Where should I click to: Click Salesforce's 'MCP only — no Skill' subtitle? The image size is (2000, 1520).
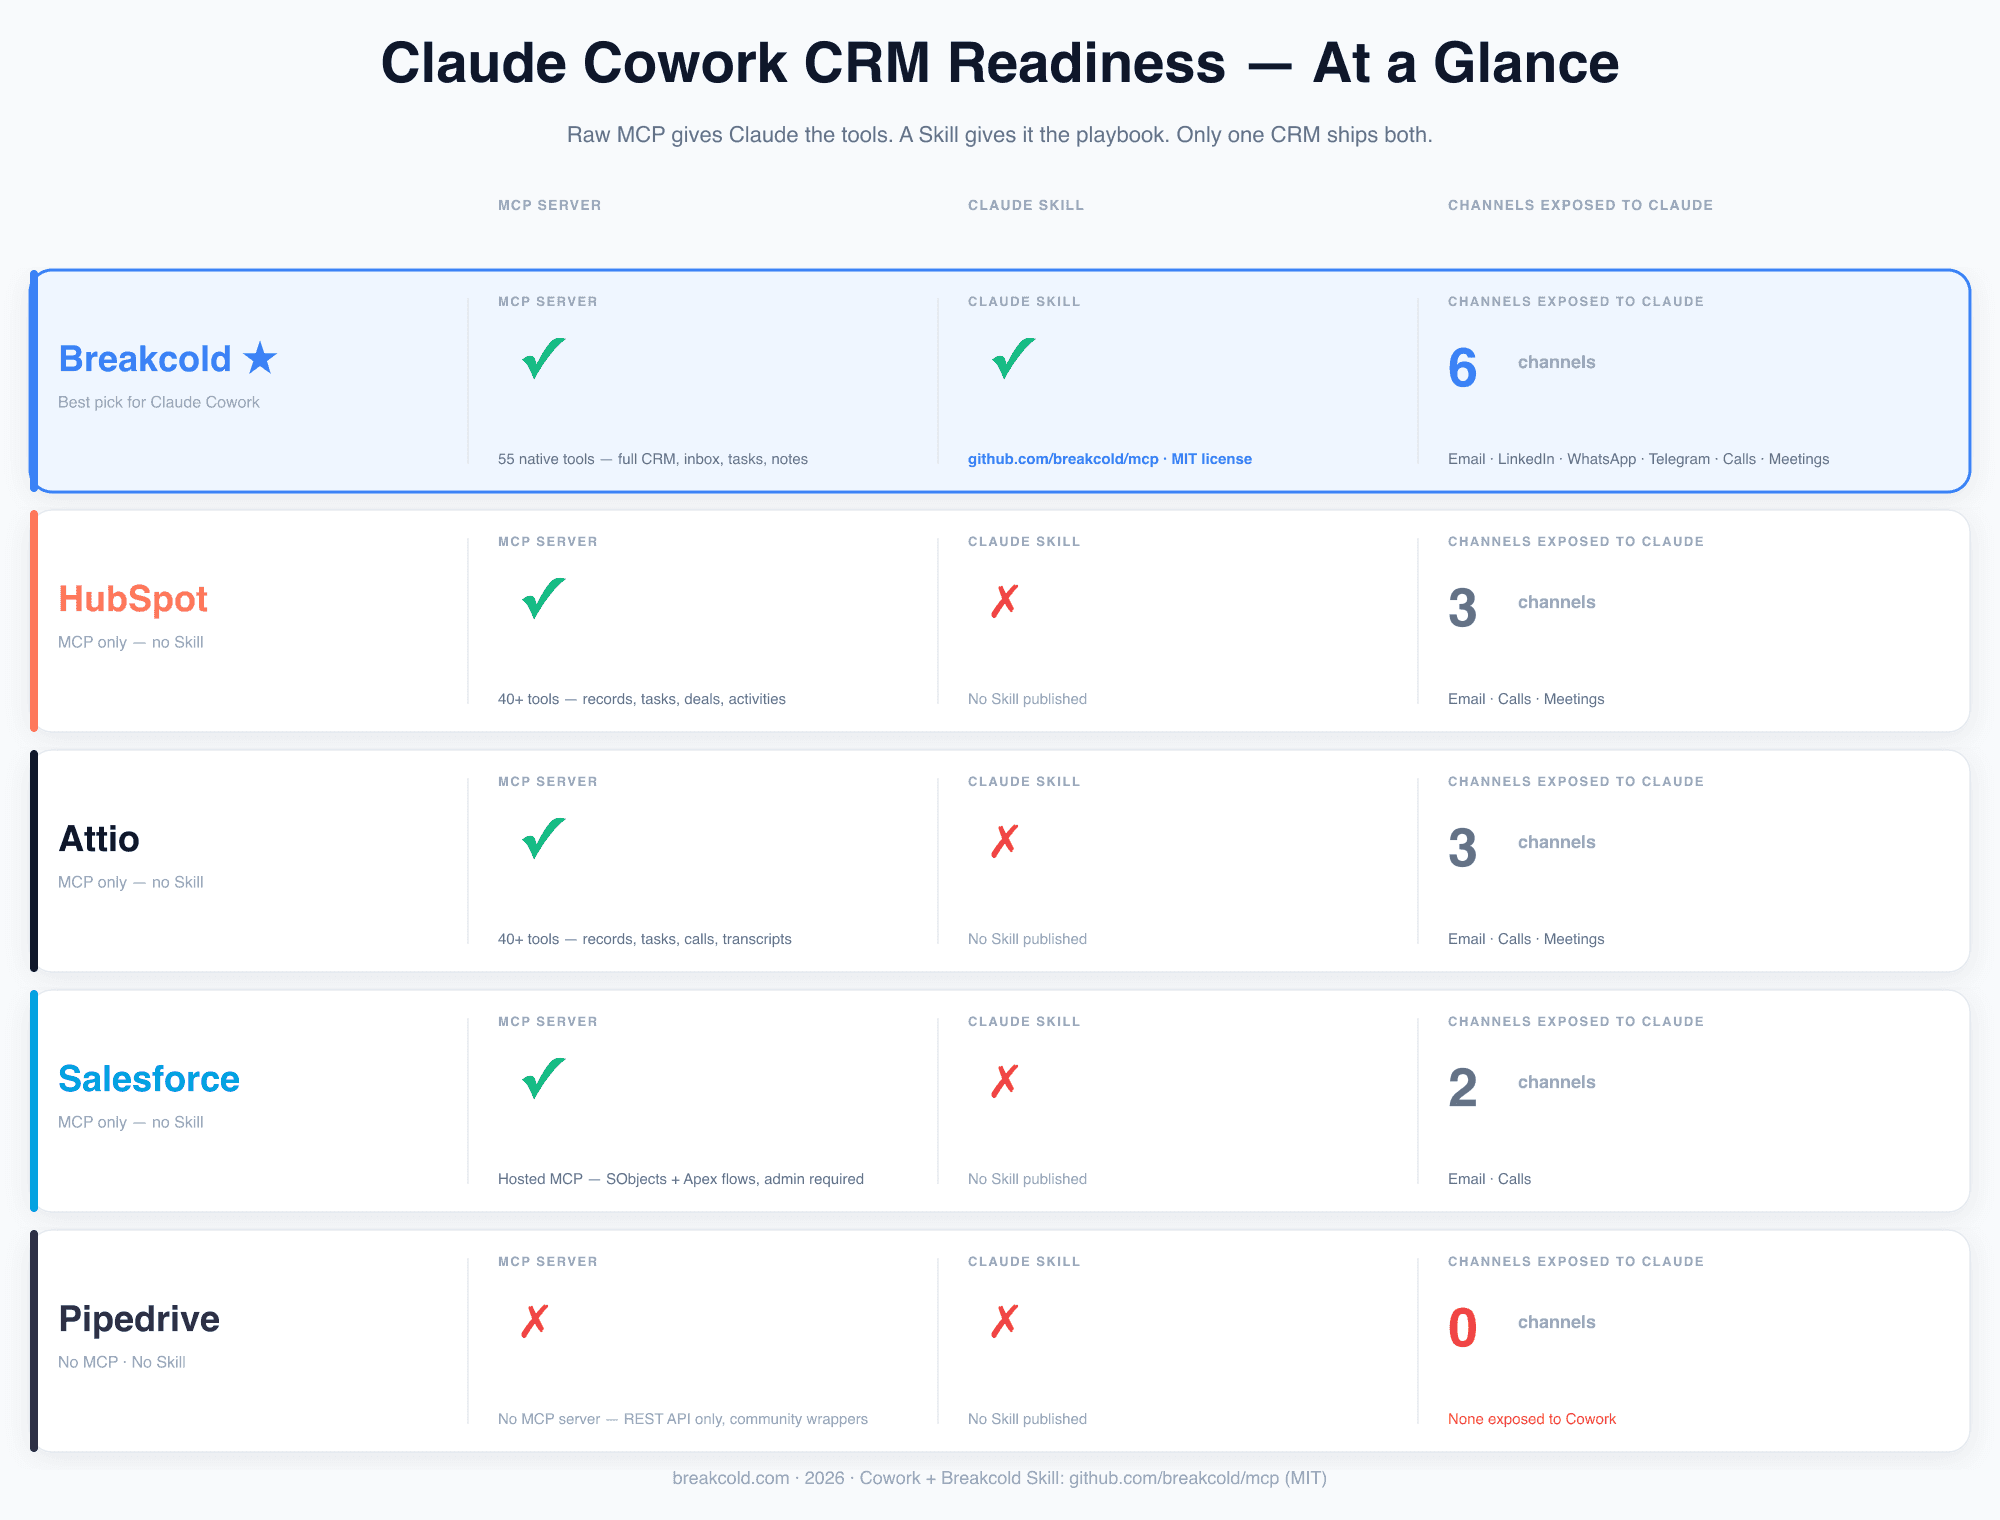(x=131, y=1122)
